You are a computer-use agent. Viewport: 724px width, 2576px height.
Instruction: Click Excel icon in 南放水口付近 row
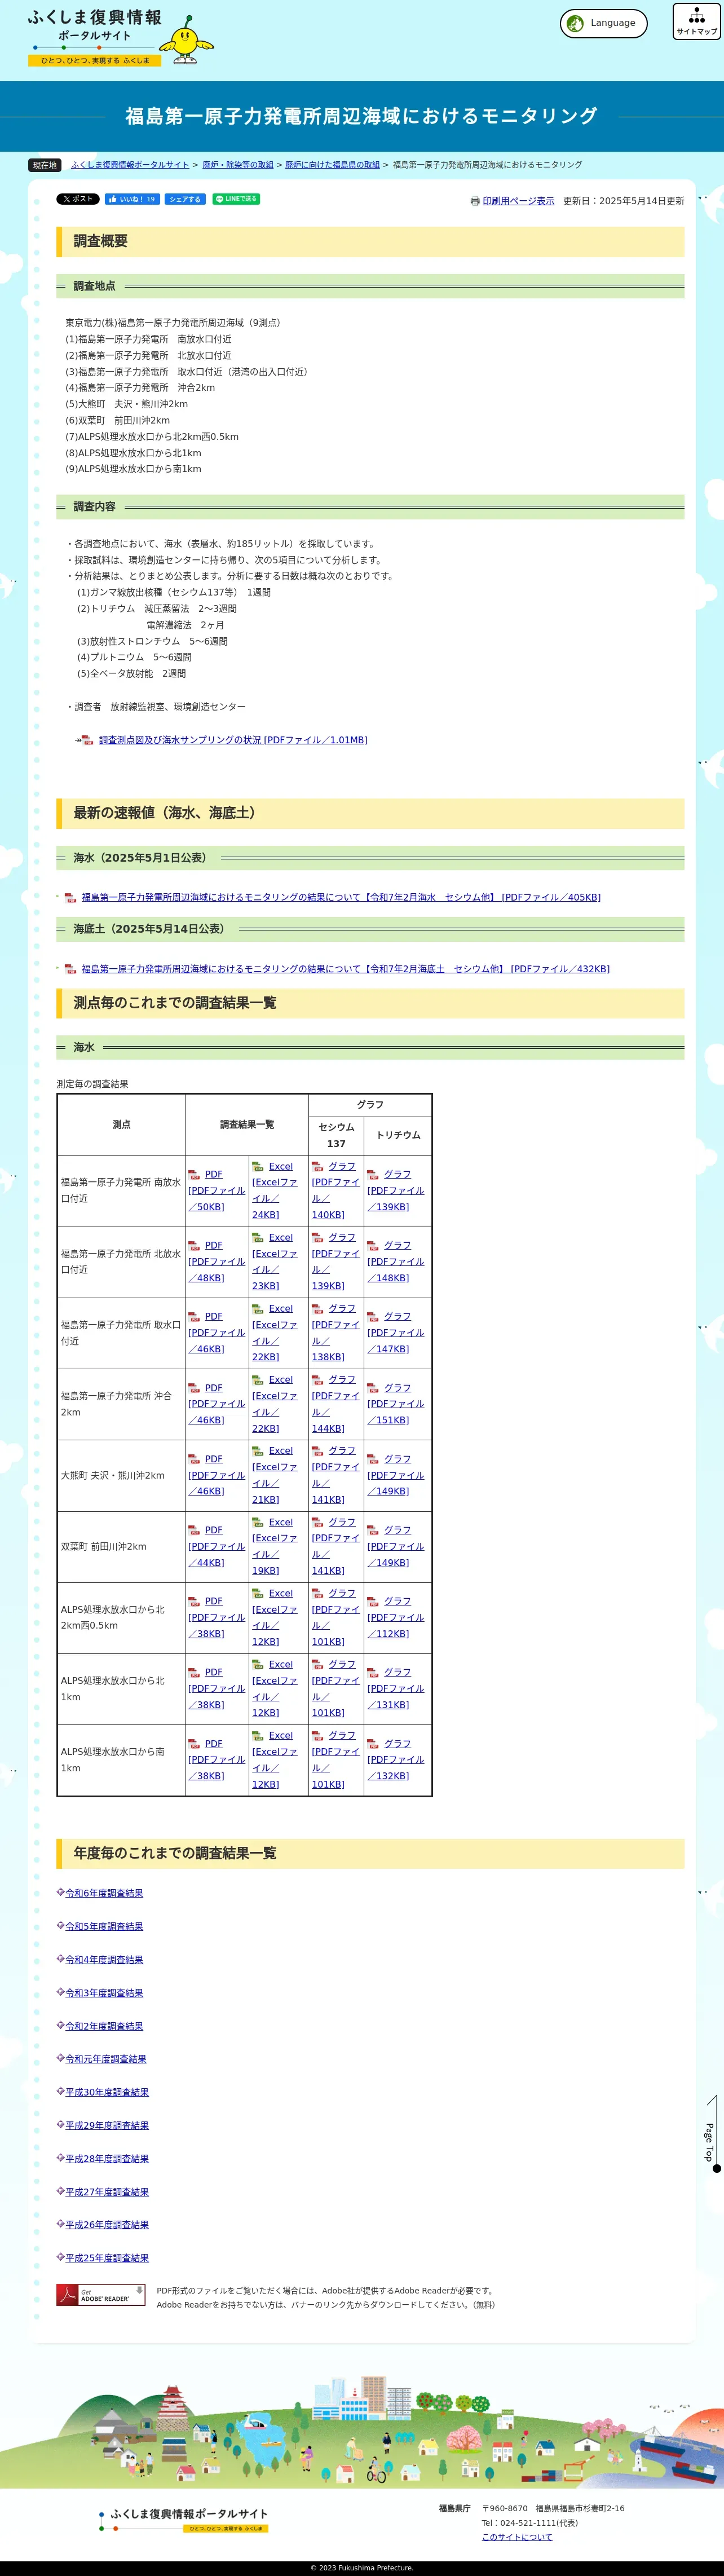pos(258,1166)
